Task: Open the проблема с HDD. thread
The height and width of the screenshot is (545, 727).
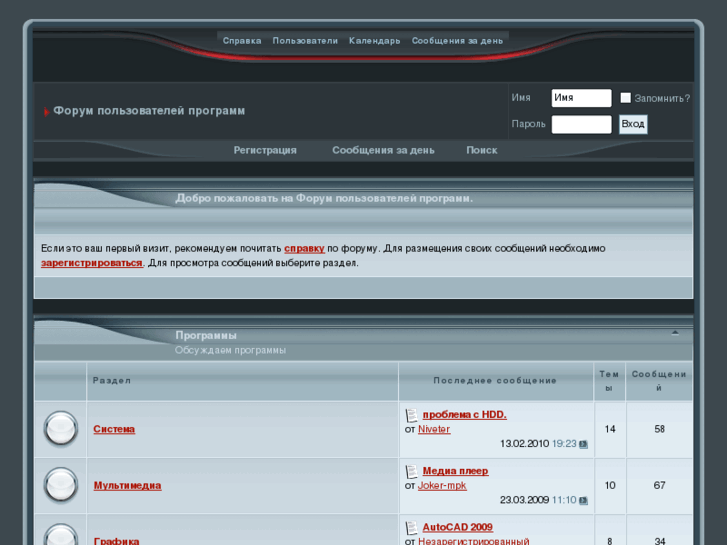Action: [x=465, y=415]
